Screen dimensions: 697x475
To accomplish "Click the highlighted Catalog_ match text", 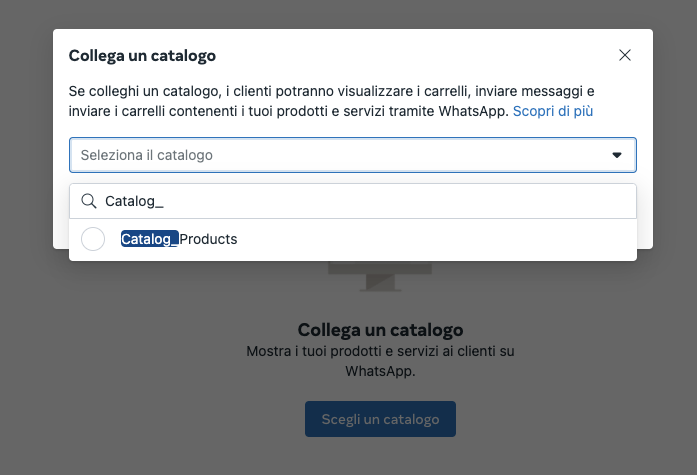I will pos(149,239).
